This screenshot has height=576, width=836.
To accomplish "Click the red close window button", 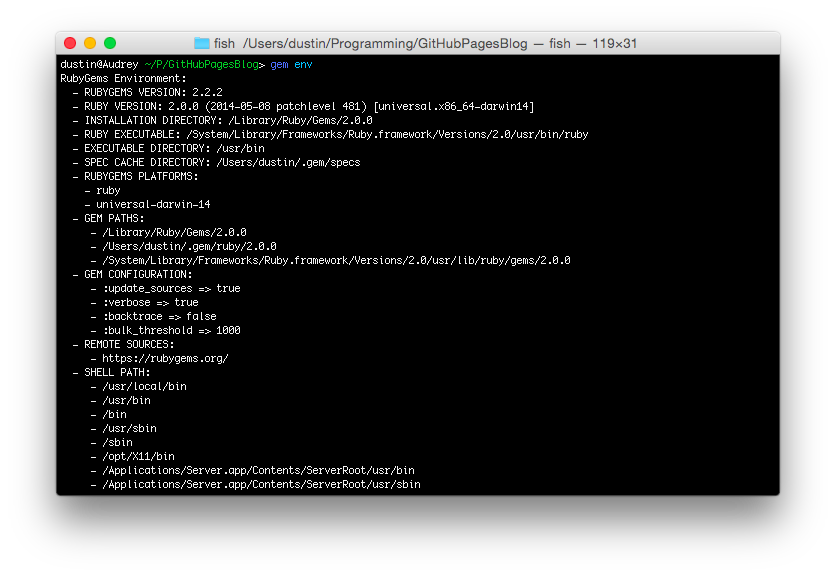I will 70,43.
